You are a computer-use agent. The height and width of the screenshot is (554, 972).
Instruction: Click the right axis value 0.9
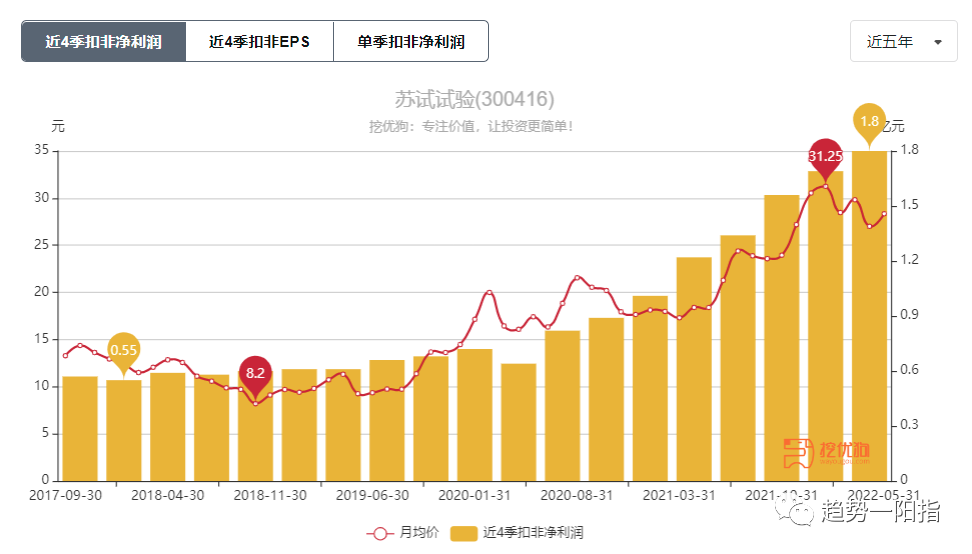pos(909,315)
